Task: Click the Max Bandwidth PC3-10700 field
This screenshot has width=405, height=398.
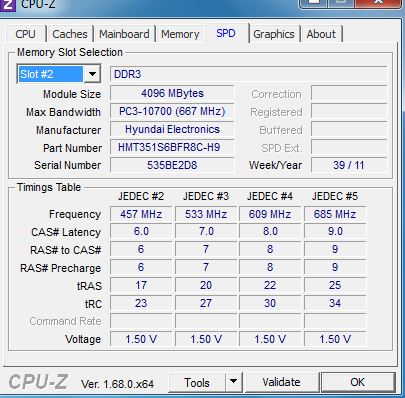Action: (172, 111)
